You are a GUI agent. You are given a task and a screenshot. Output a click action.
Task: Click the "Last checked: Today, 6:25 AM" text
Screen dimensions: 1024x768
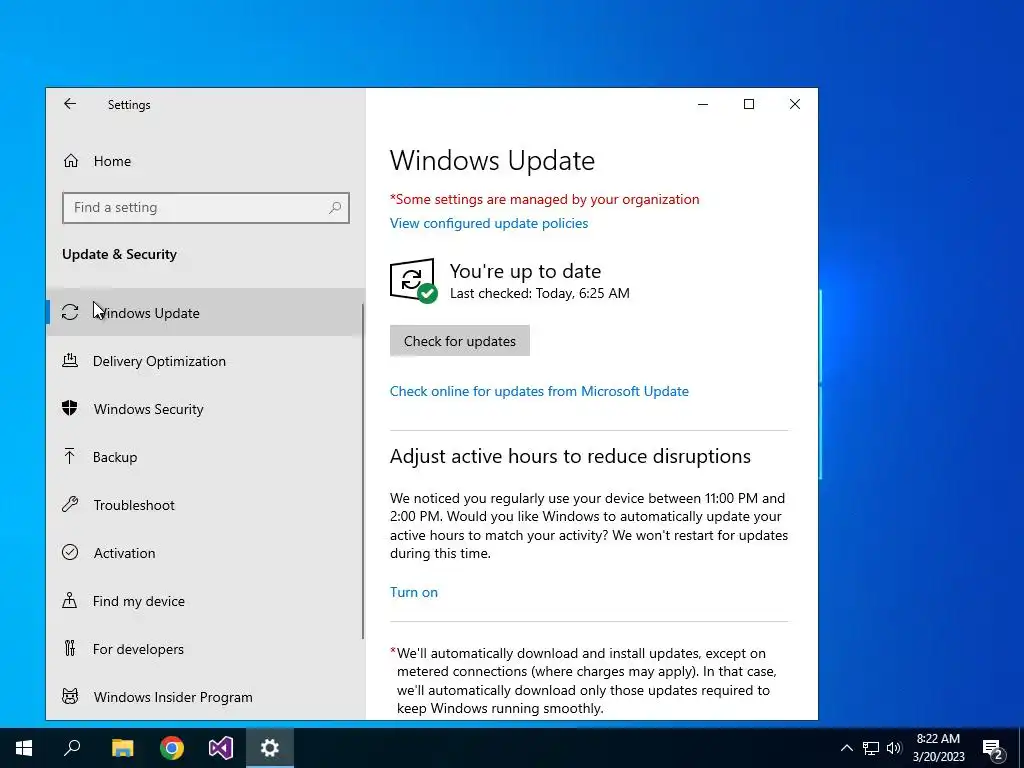coord(539,293)
